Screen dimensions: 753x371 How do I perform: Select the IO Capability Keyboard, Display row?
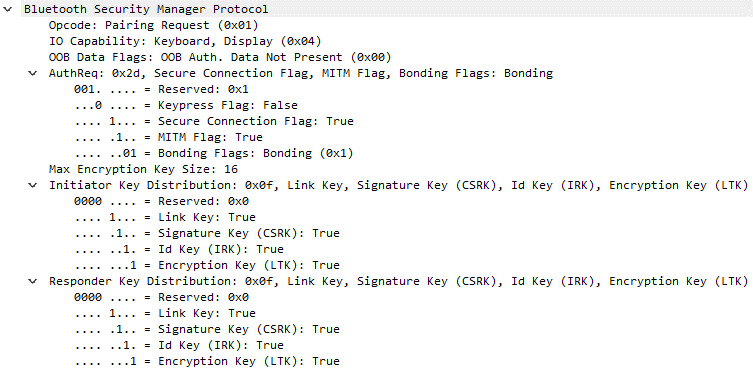(x=185, y=41)
